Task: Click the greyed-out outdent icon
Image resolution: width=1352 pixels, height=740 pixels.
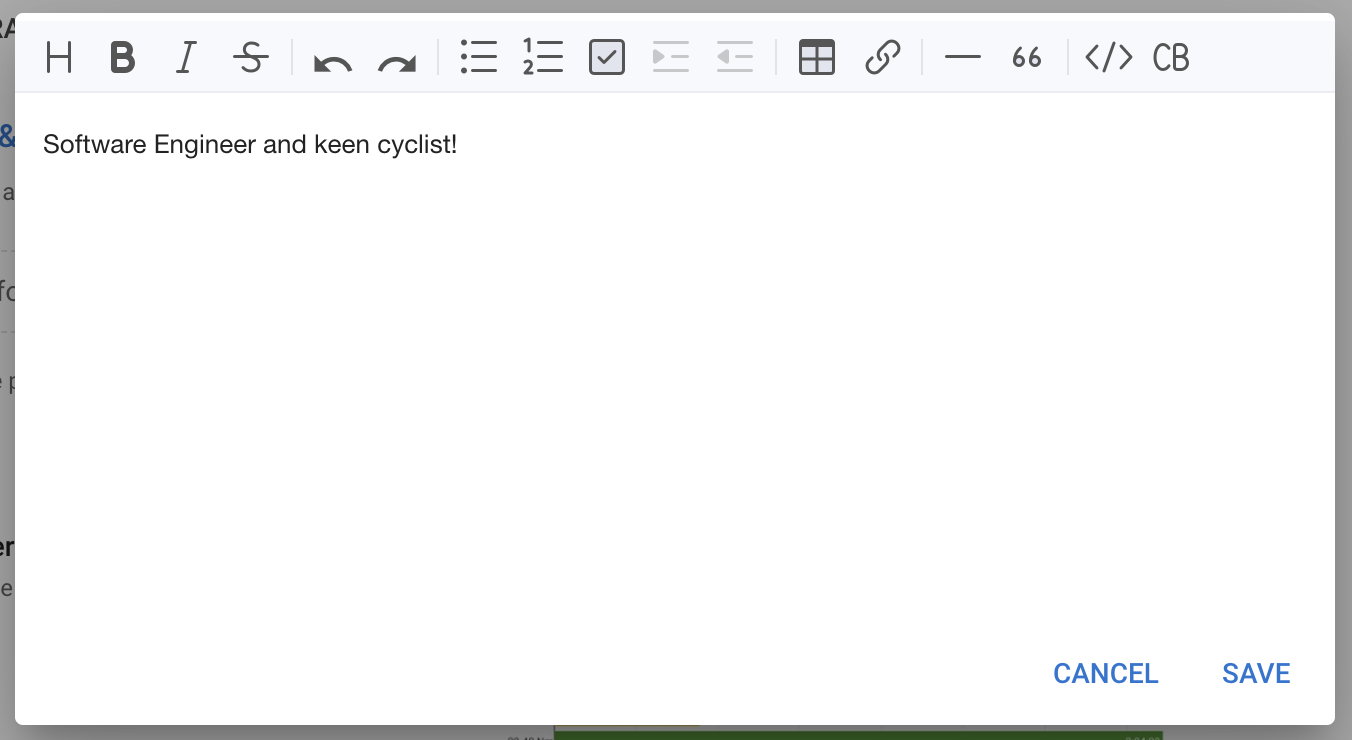Action: 735,58
